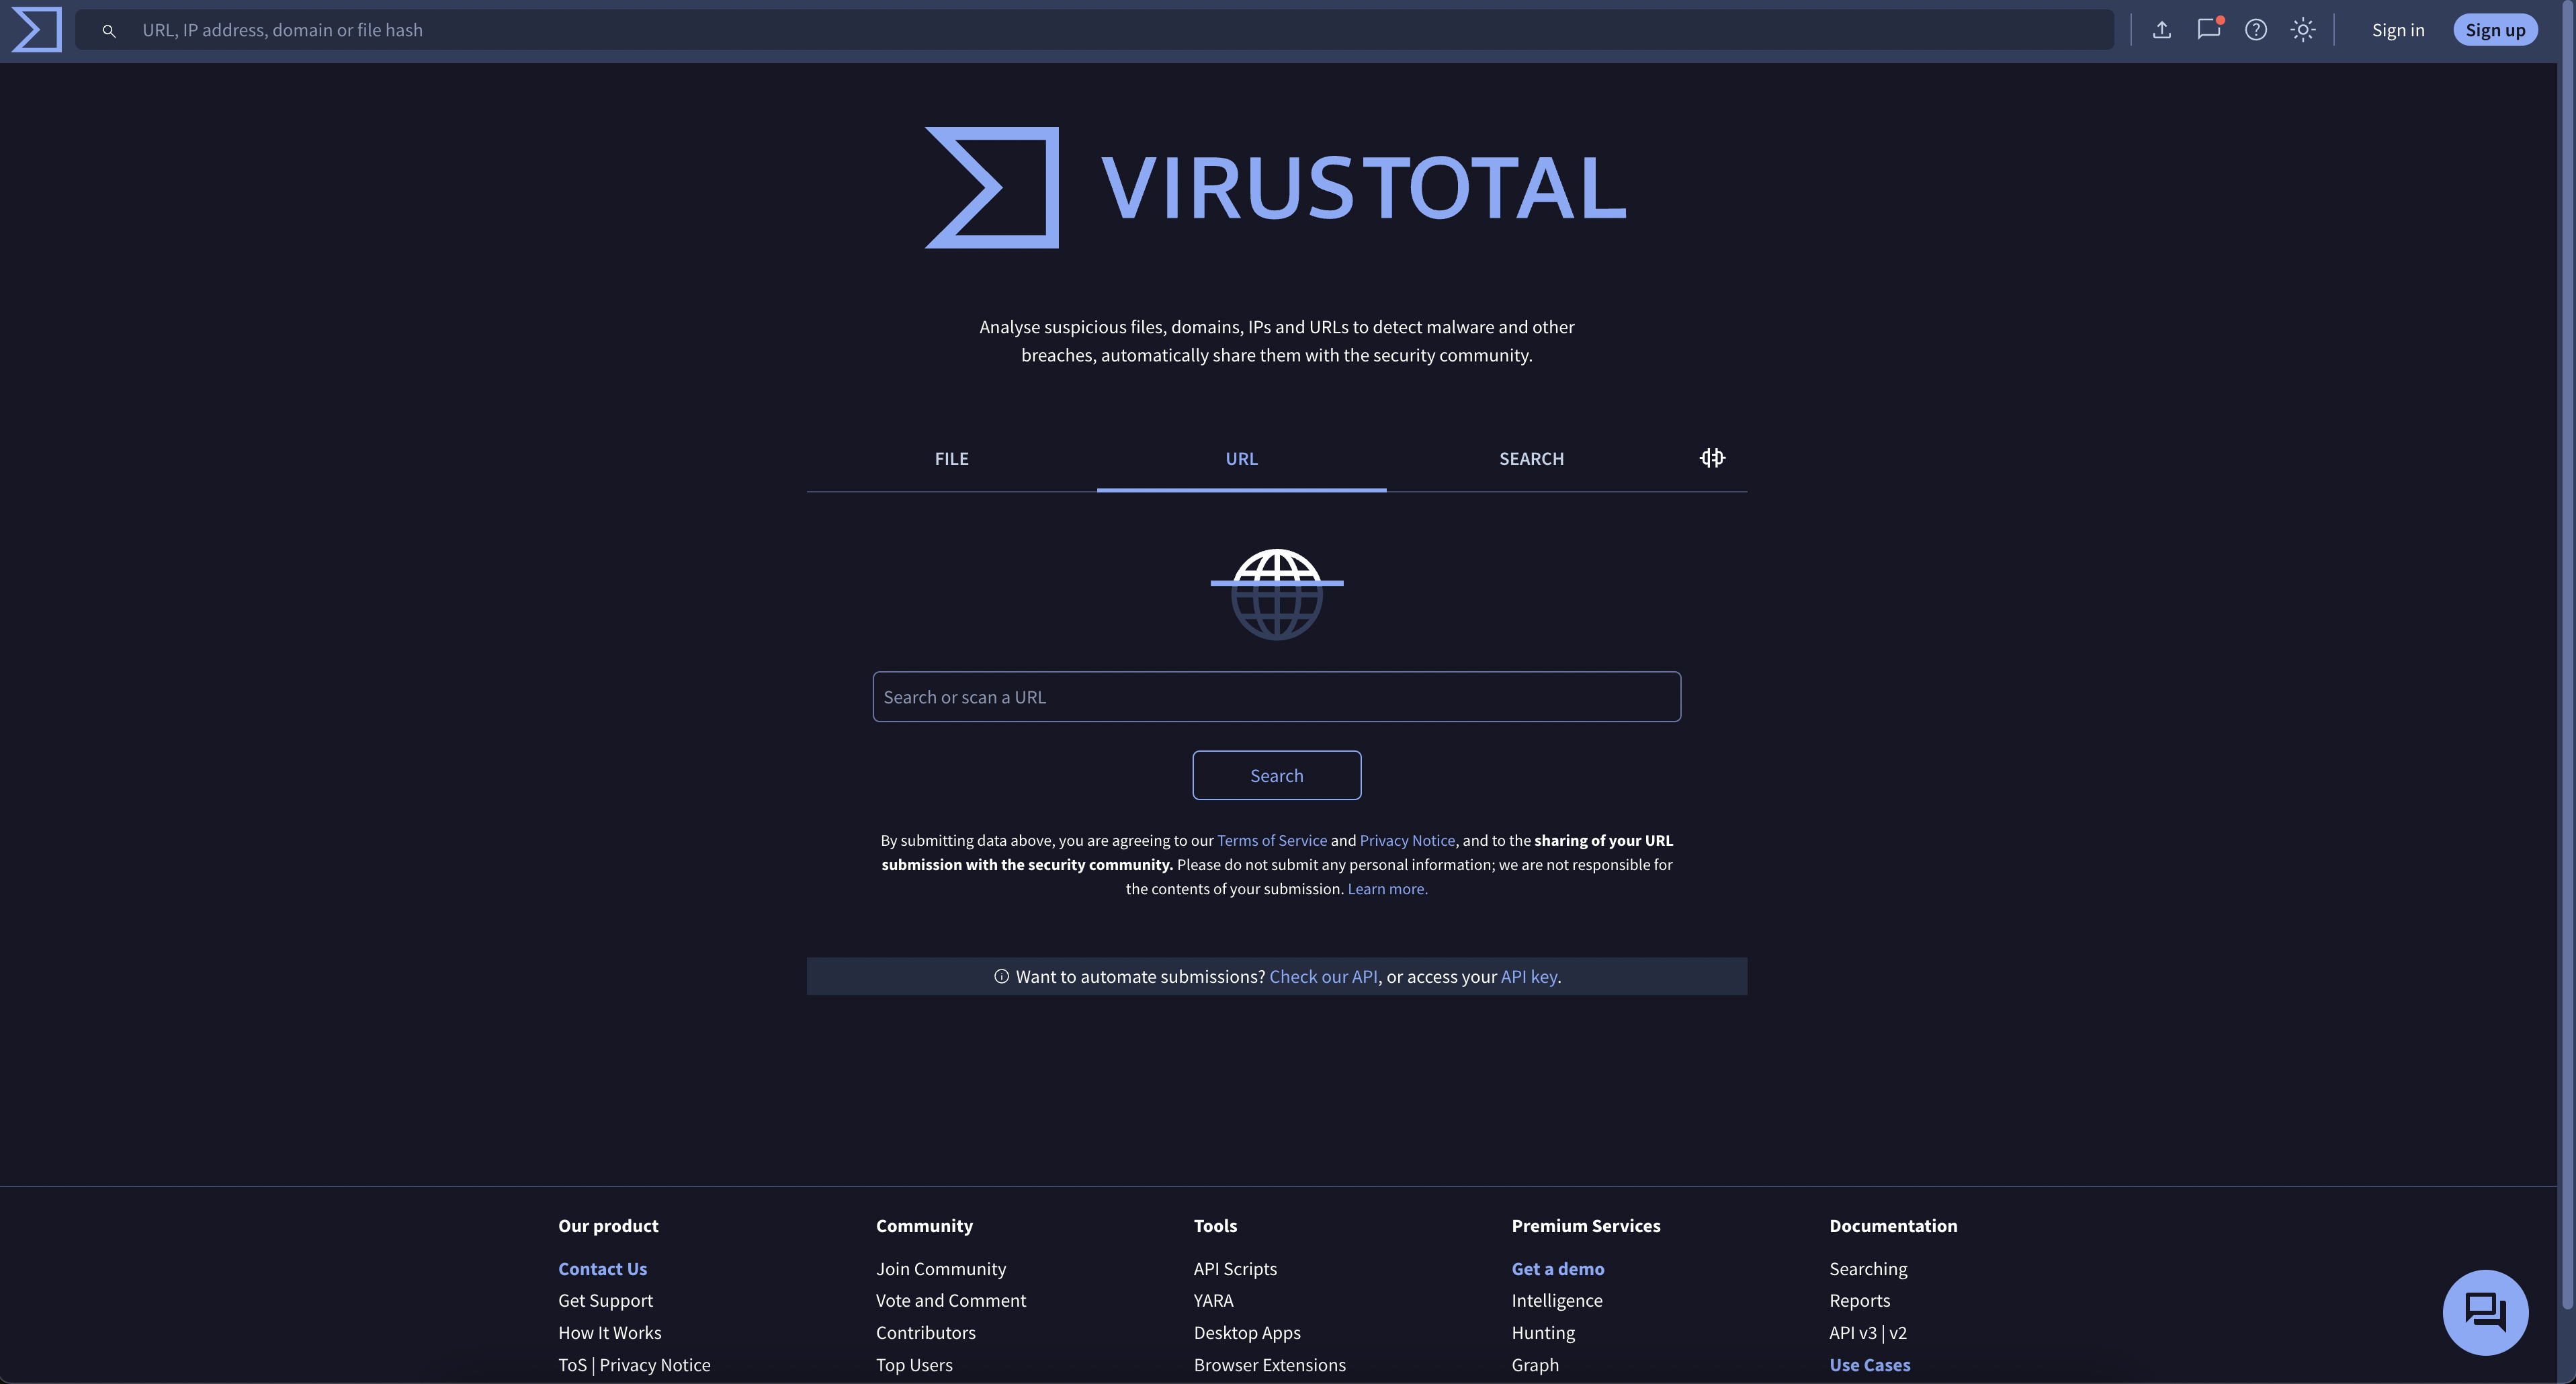Open the v2 API documentation link
The image size is (2576, 1384).
1898,1333
